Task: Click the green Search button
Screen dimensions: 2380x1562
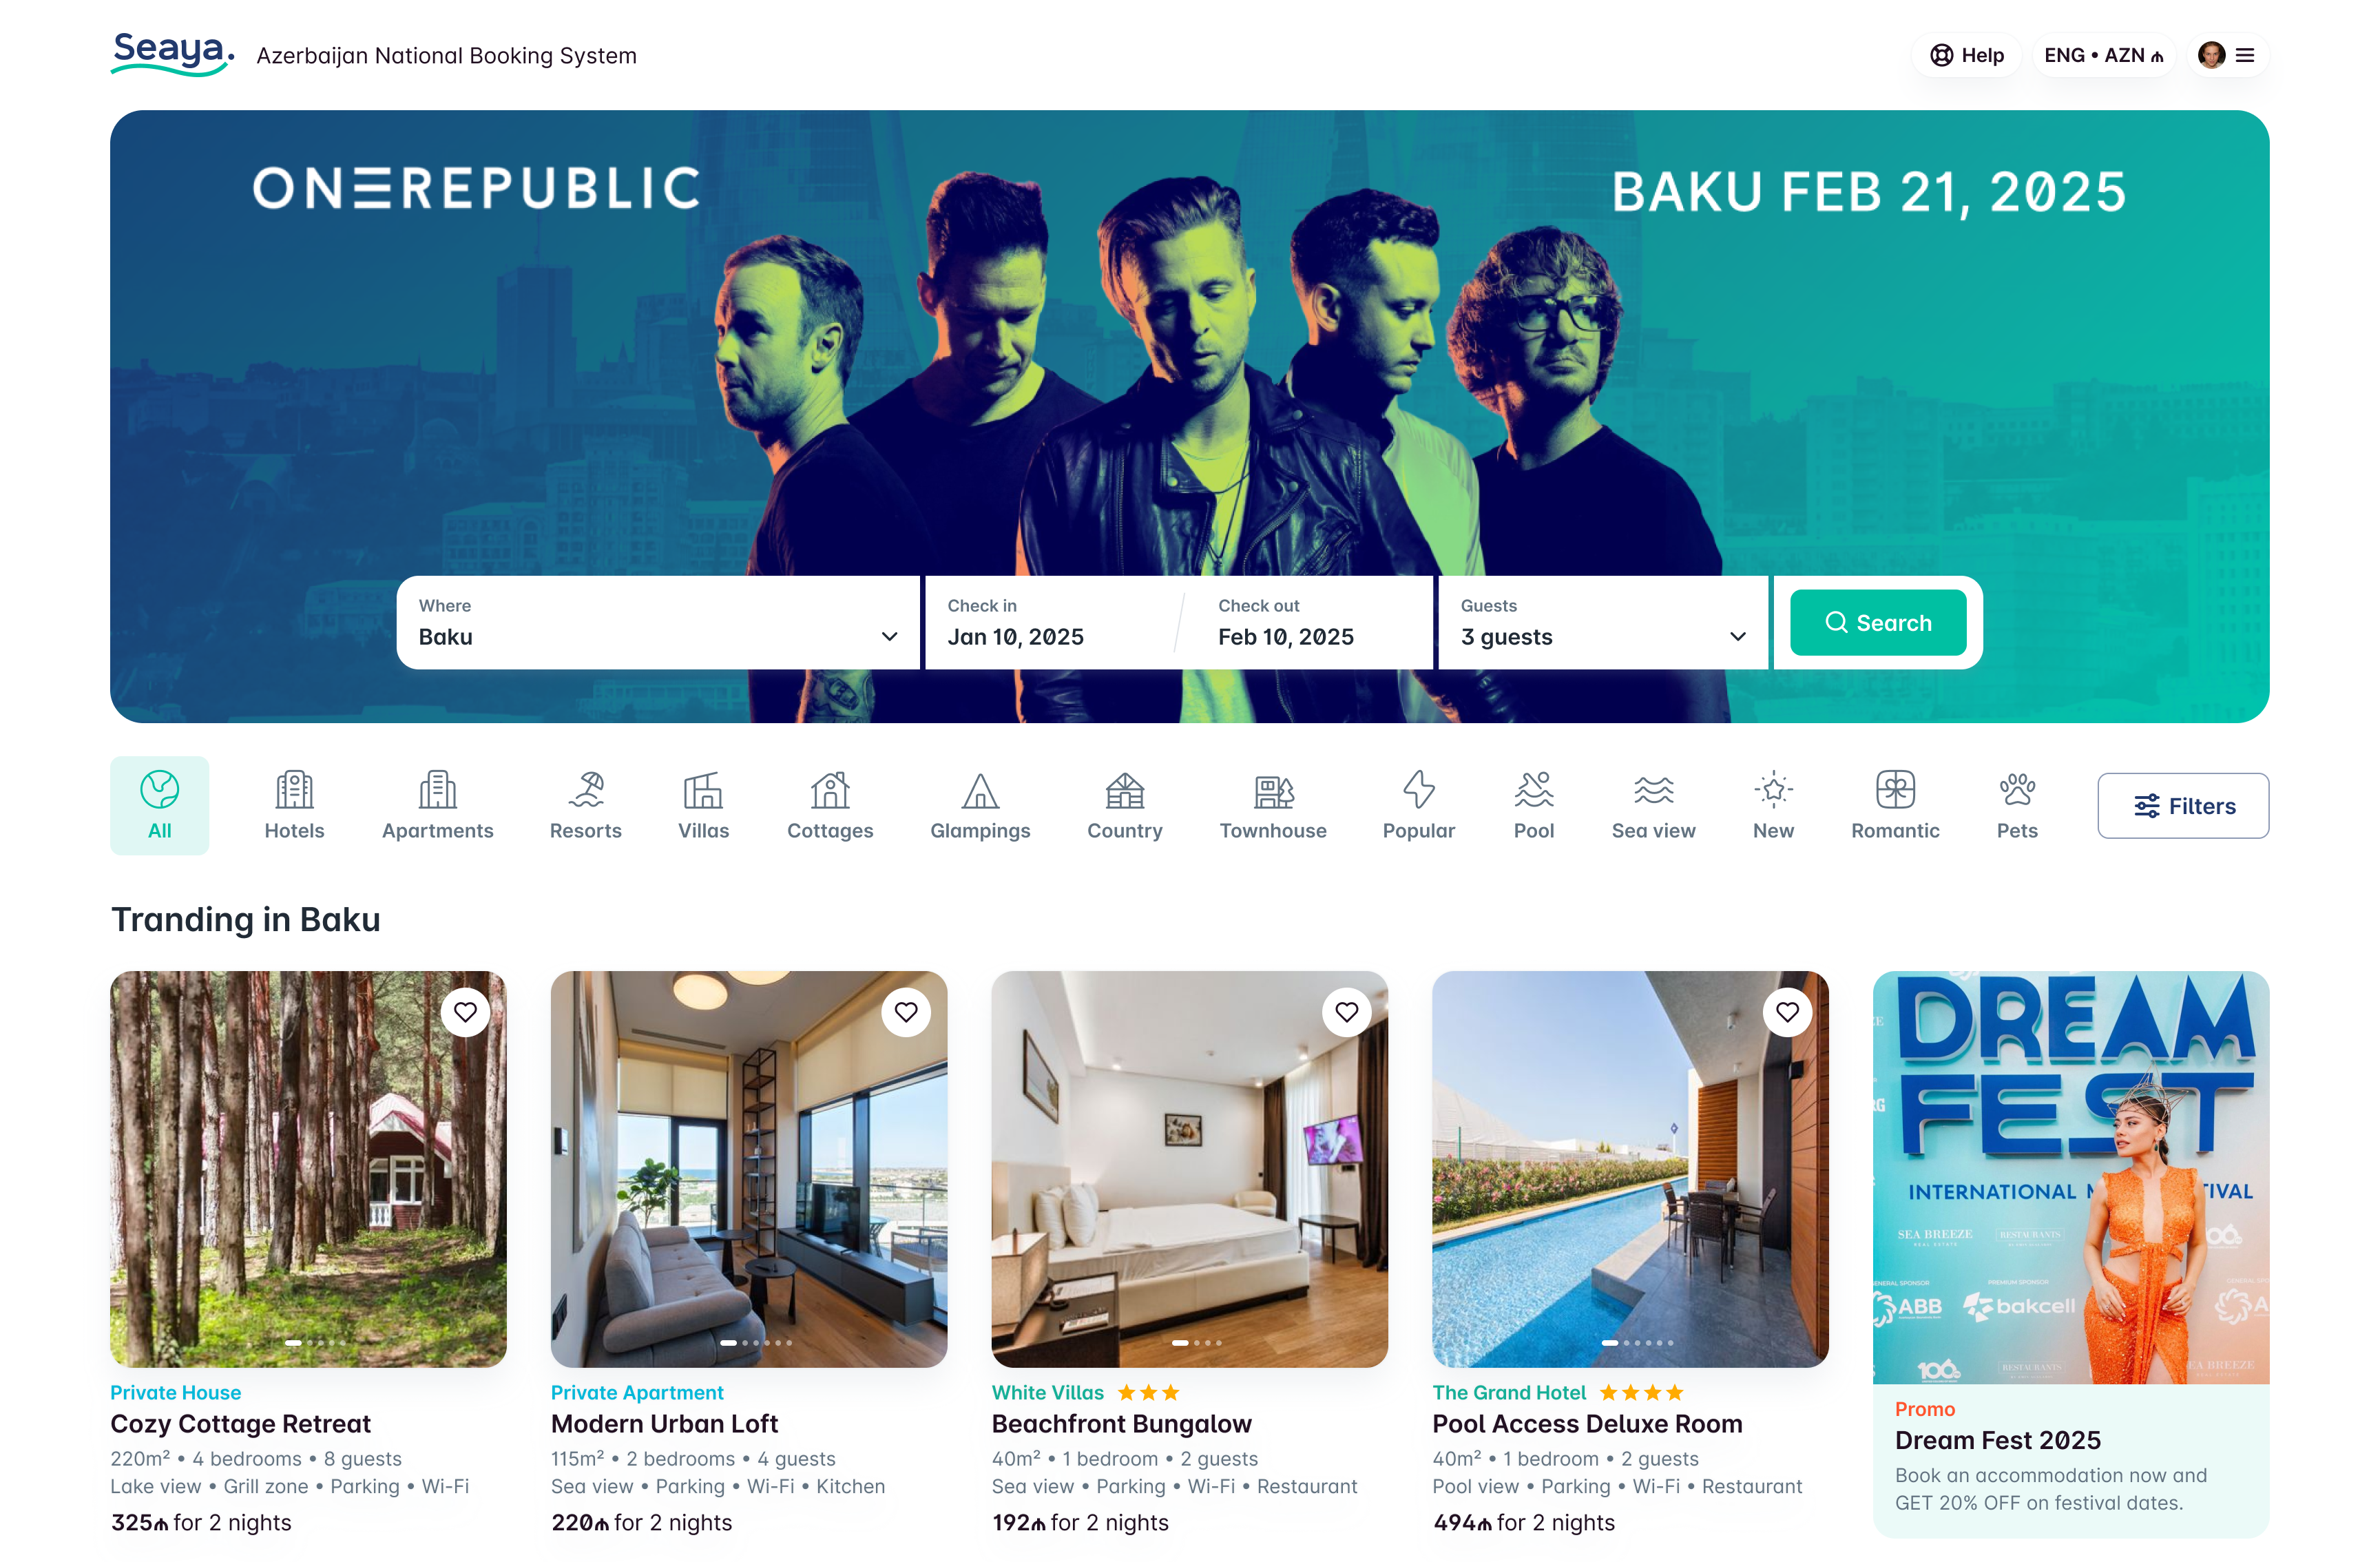Action: (x=1877, y=622)
